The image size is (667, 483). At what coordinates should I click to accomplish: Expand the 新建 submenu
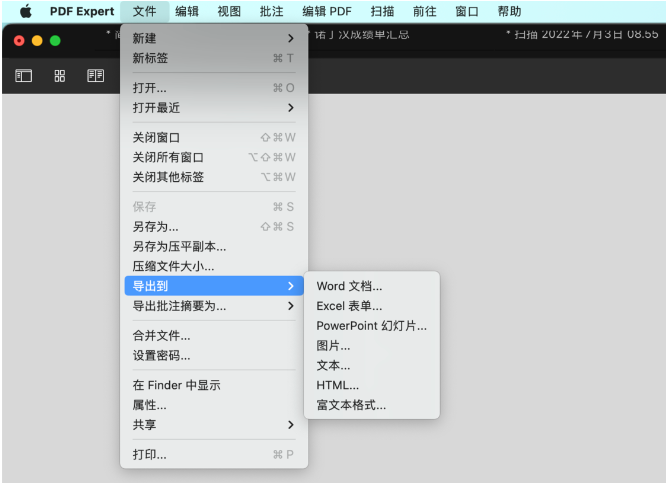(x=214, y=38)
